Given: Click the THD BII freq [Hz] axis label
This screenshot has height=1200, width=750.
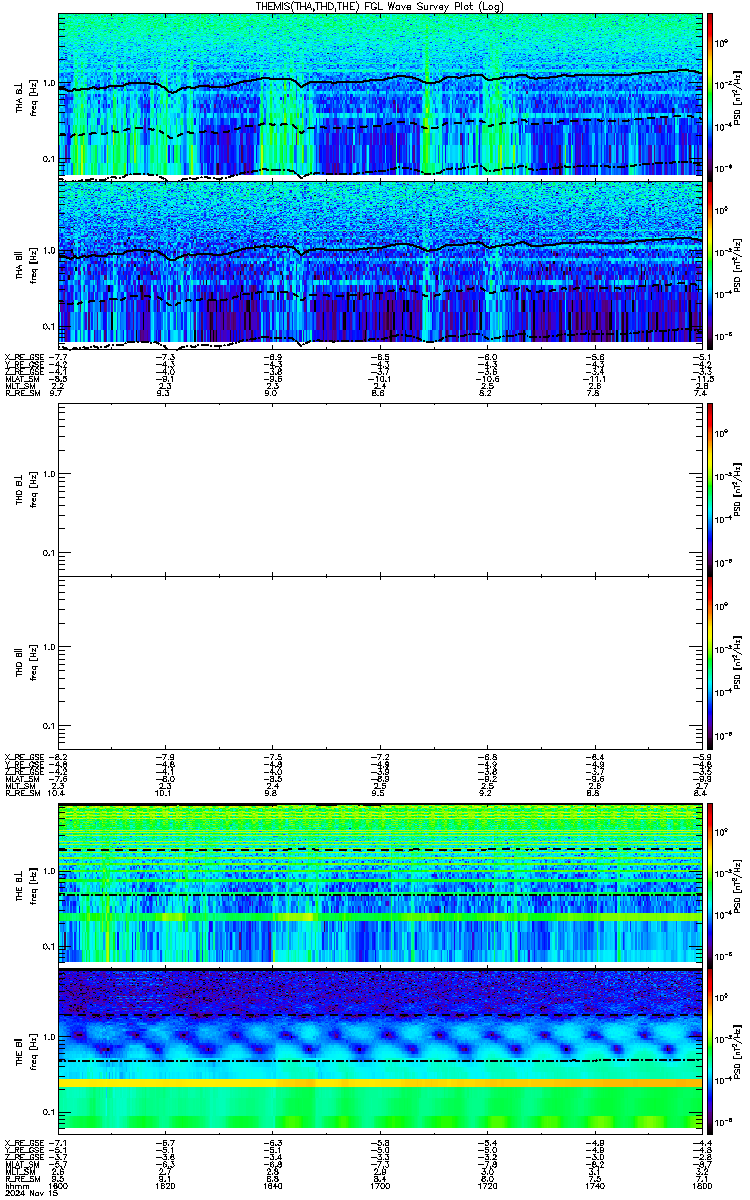Looking at the screenshot, I should click(34, 662).
